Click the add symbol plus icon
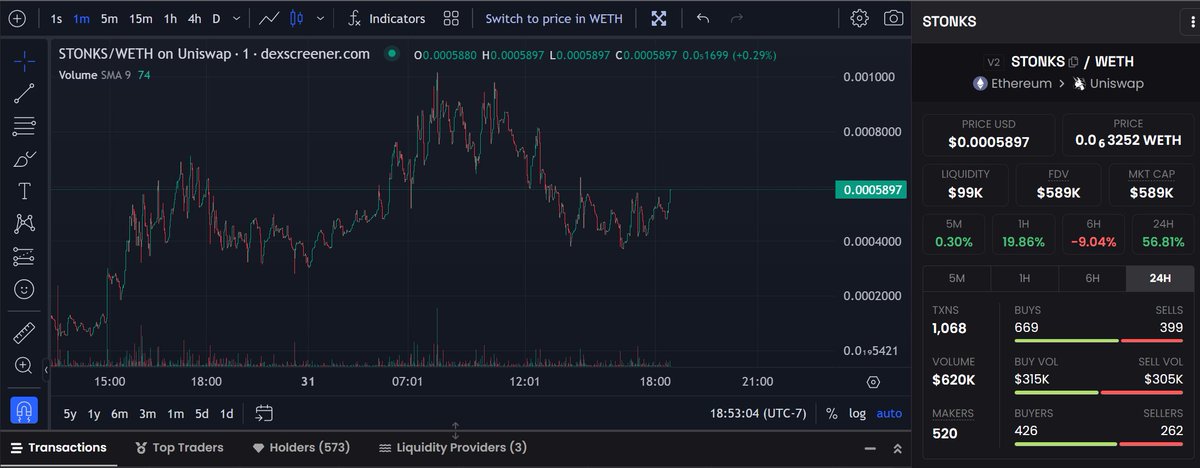1200x468 pixels. 17,18
